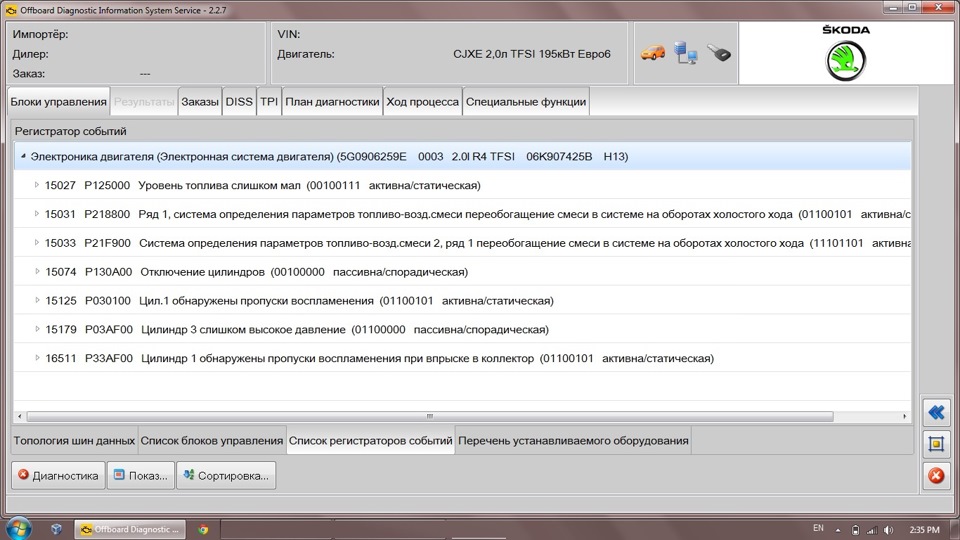Viewport: 960px width, 540px height.
Task: Open Перечень устанавливаемого оборудования tab
Action: [573, 440]
